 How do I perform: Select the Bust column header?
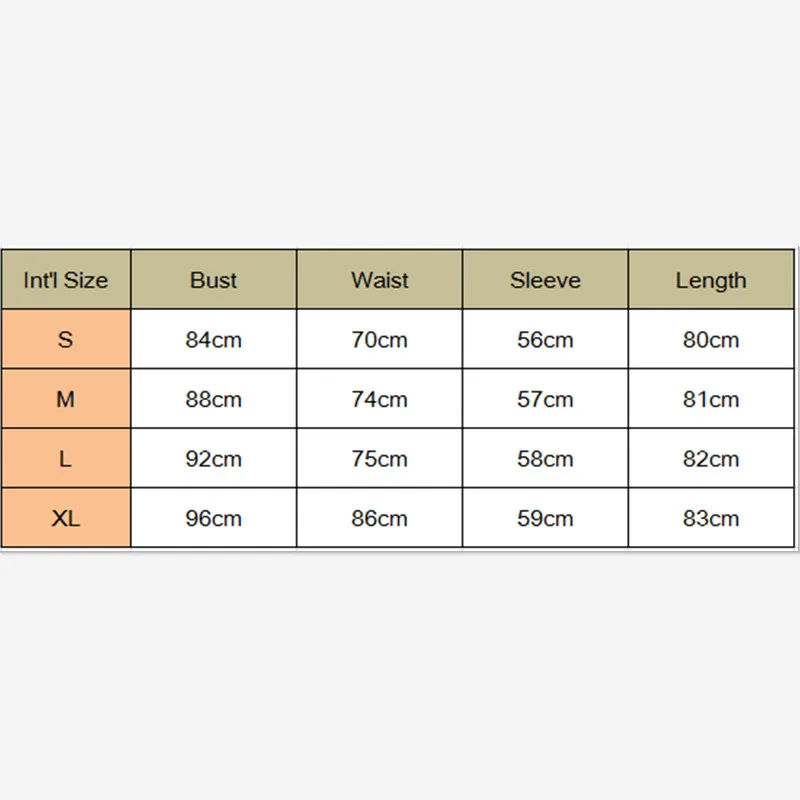point(214,280)
